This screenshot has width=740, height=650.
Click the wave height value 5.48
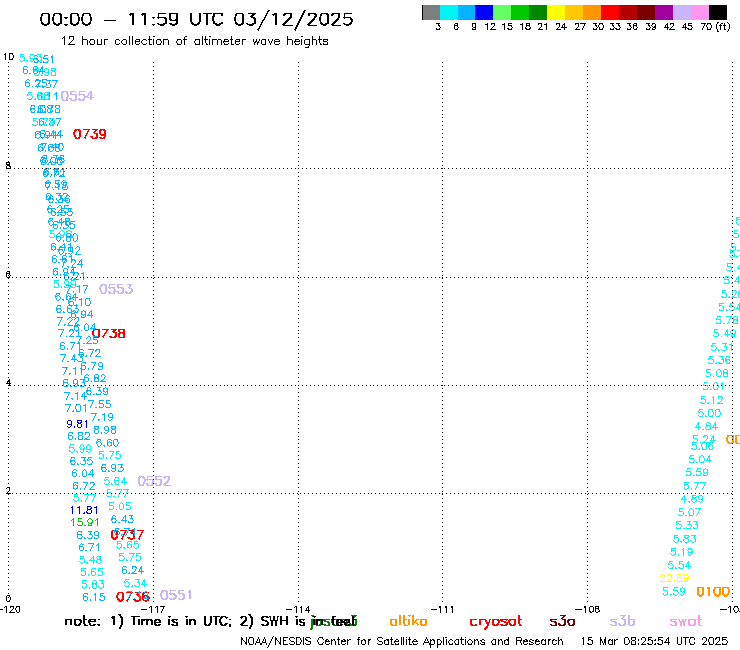[x=91, y=560]
